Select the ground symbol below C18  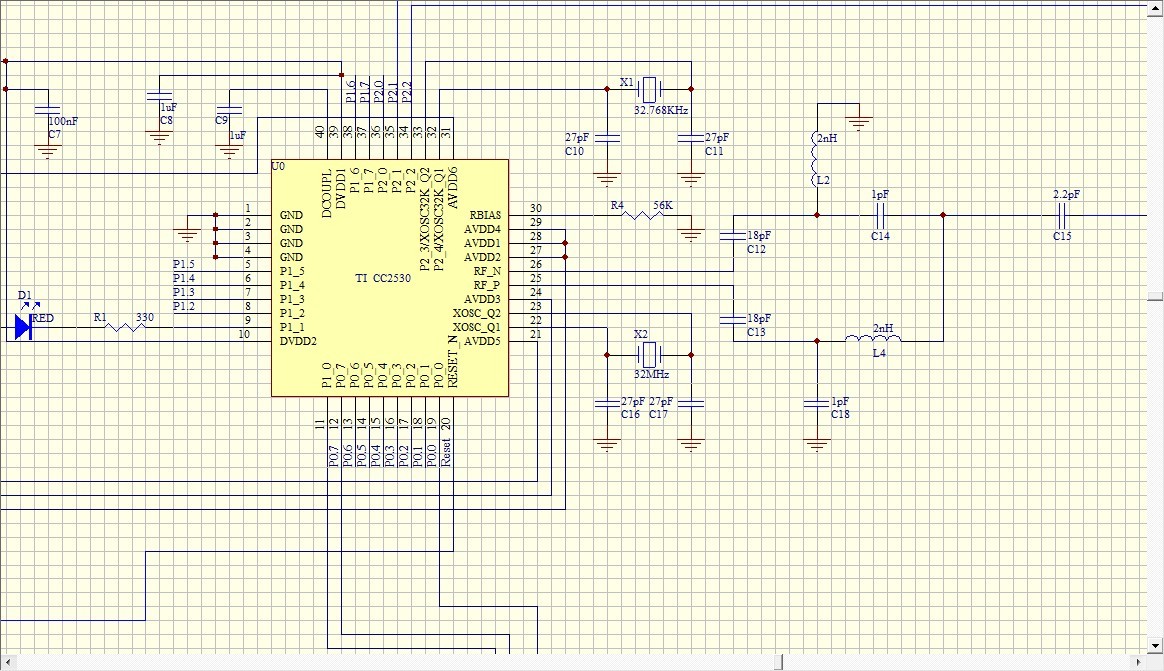(817, 445)
